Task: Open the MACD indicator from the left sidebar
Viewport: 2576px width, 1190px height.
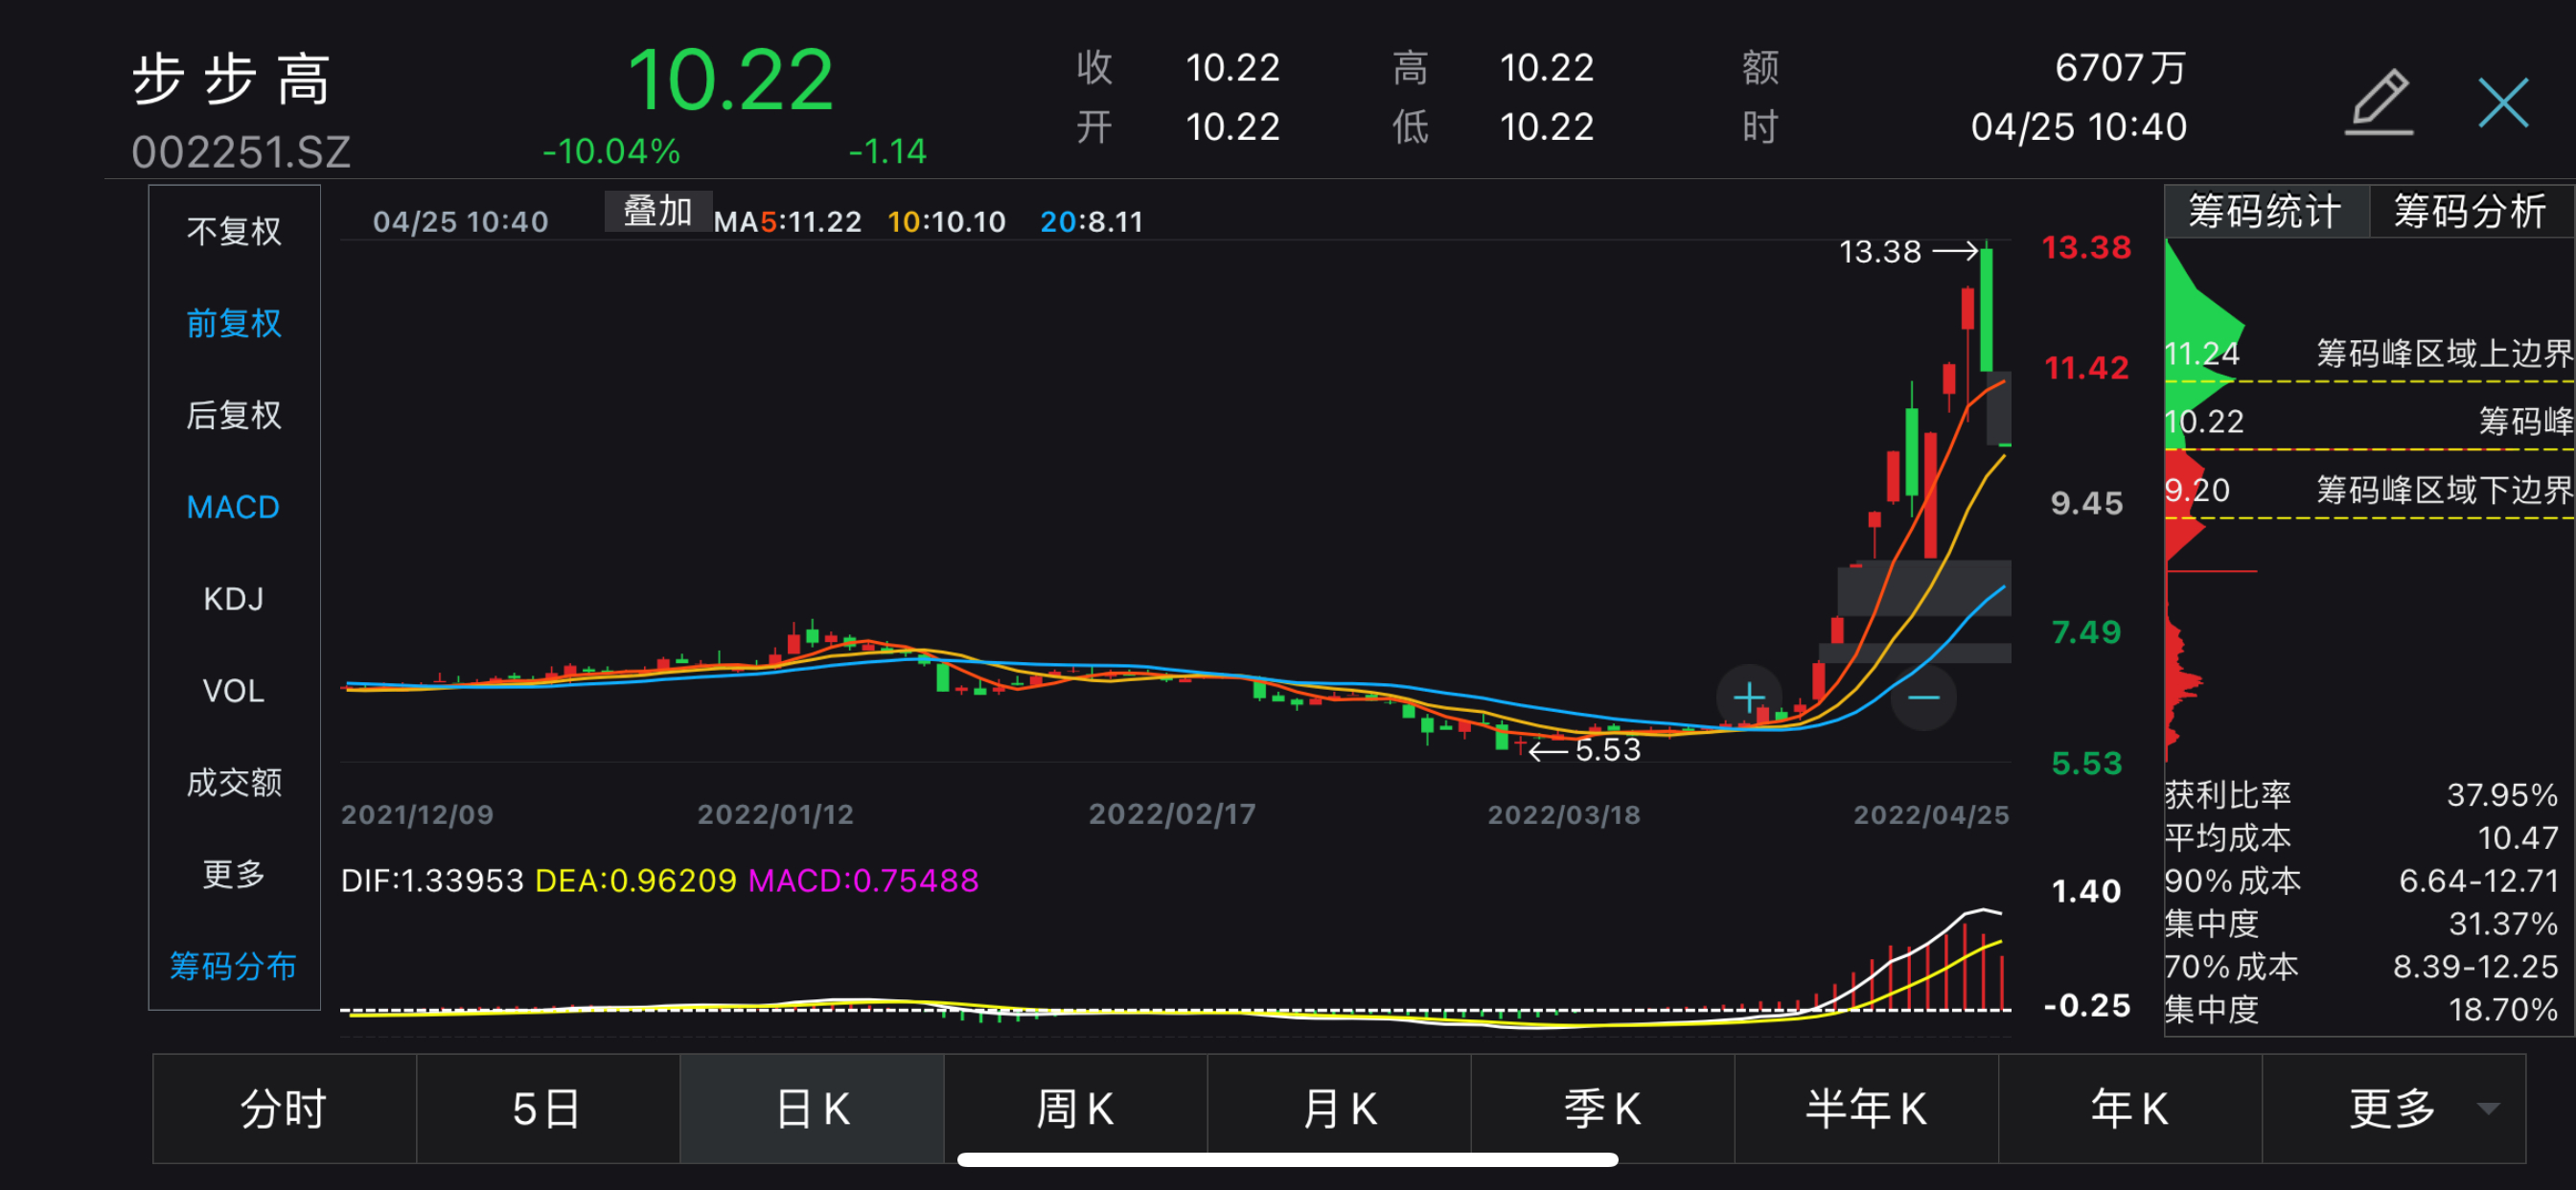Action: point(232,506)
